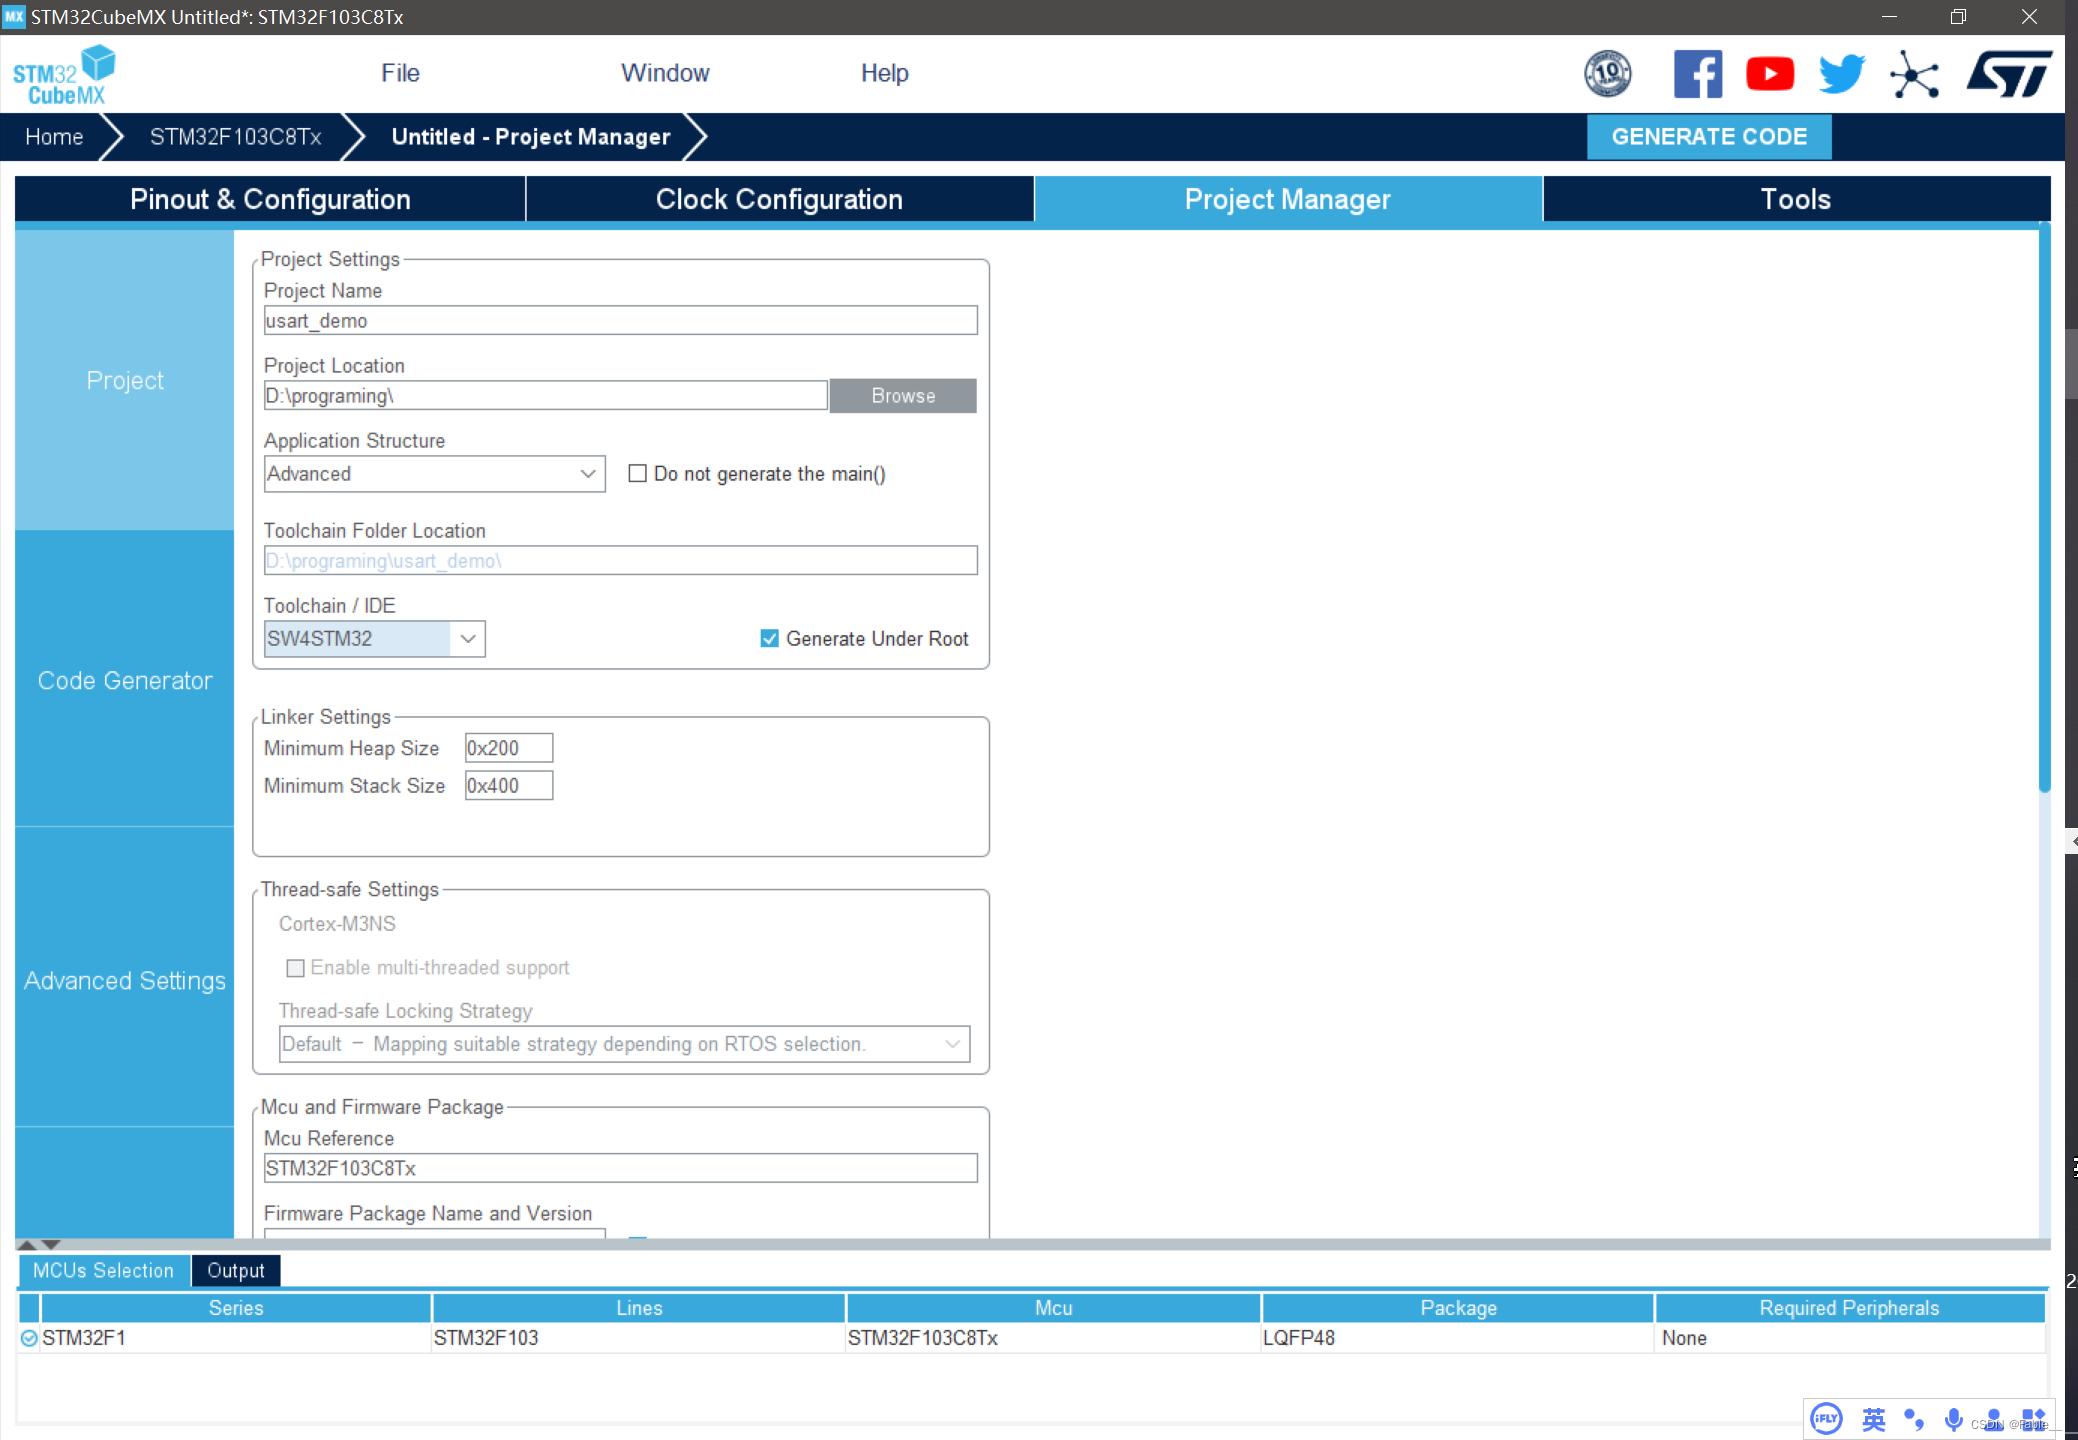
Task: Click the Minimum Stack Size field
Action: [x=508, y=785]
